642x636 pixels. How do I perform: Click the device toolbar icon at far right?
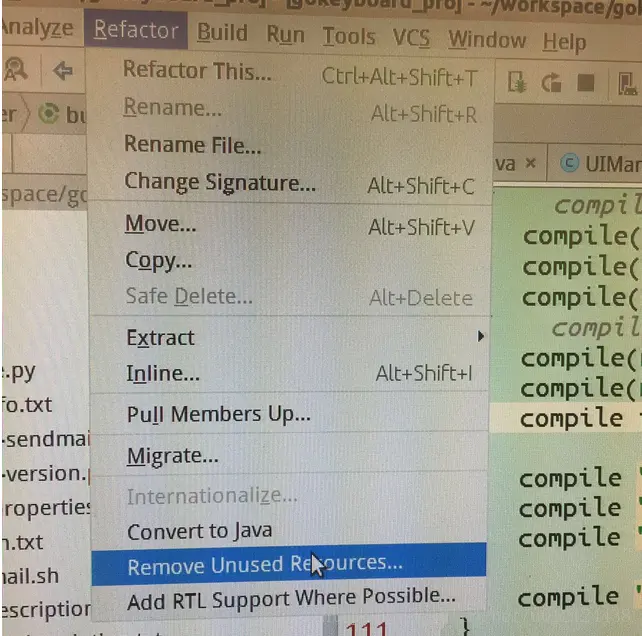(x=627, y=84)
